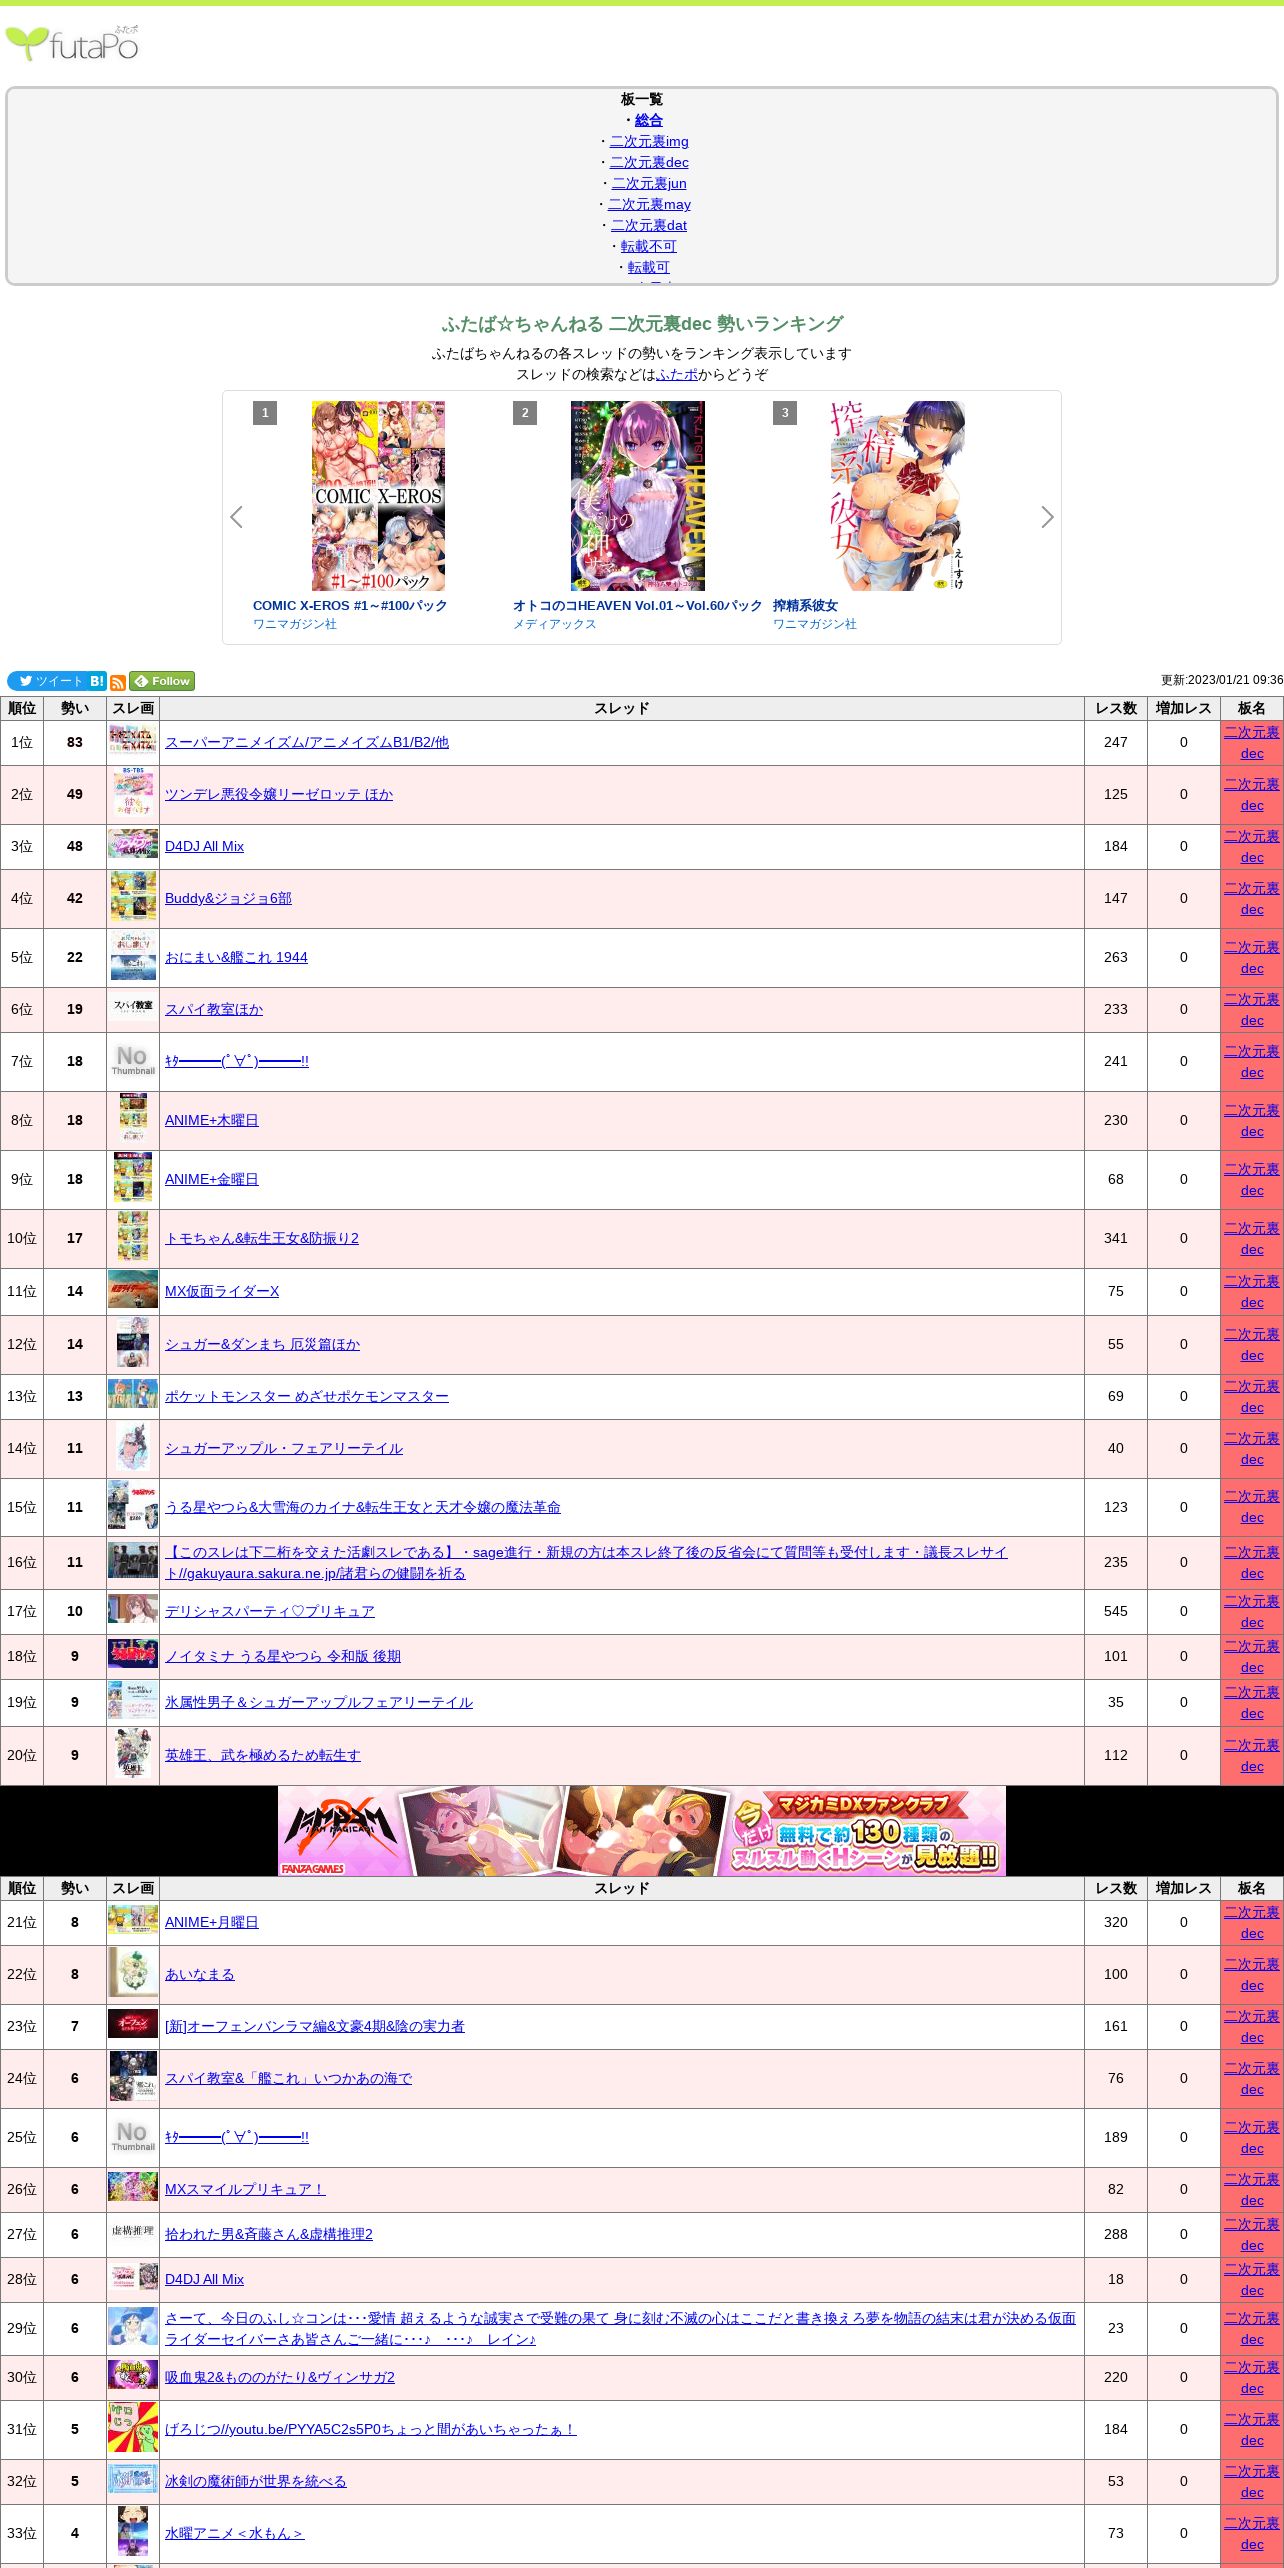Viewport: 1284px width, 2568px height.
Task: Open thread あいなまる
Action: coord(200,1974)
